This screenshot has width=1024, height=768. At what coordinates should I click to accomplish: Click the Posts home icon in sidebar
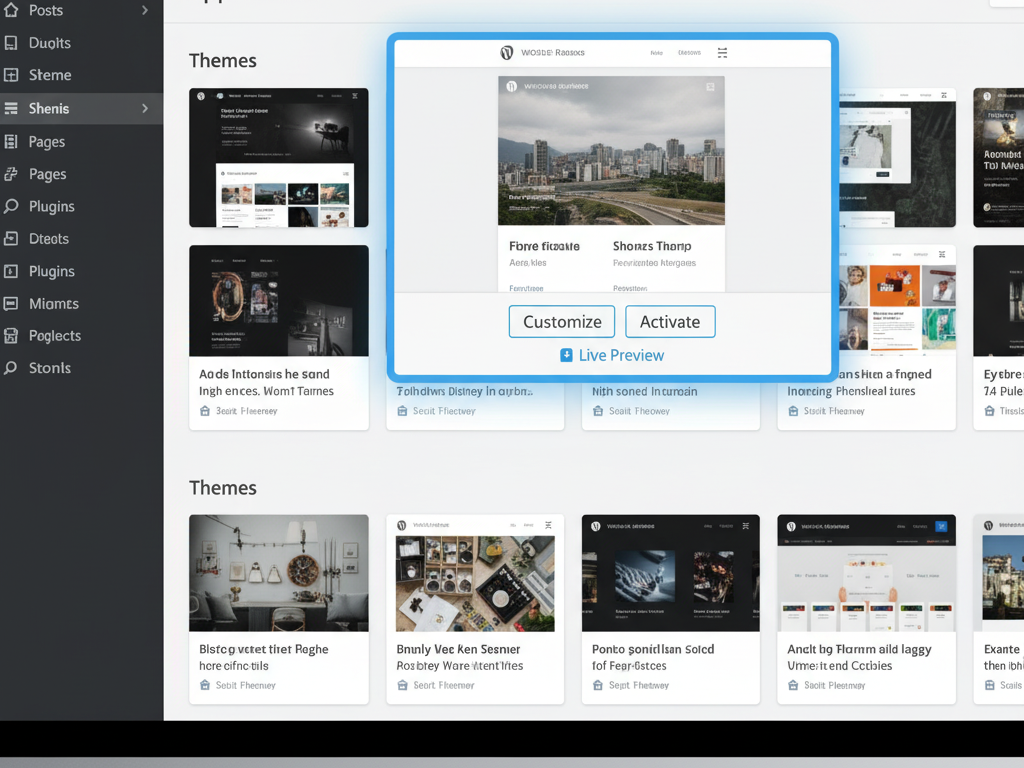(11, 10)
